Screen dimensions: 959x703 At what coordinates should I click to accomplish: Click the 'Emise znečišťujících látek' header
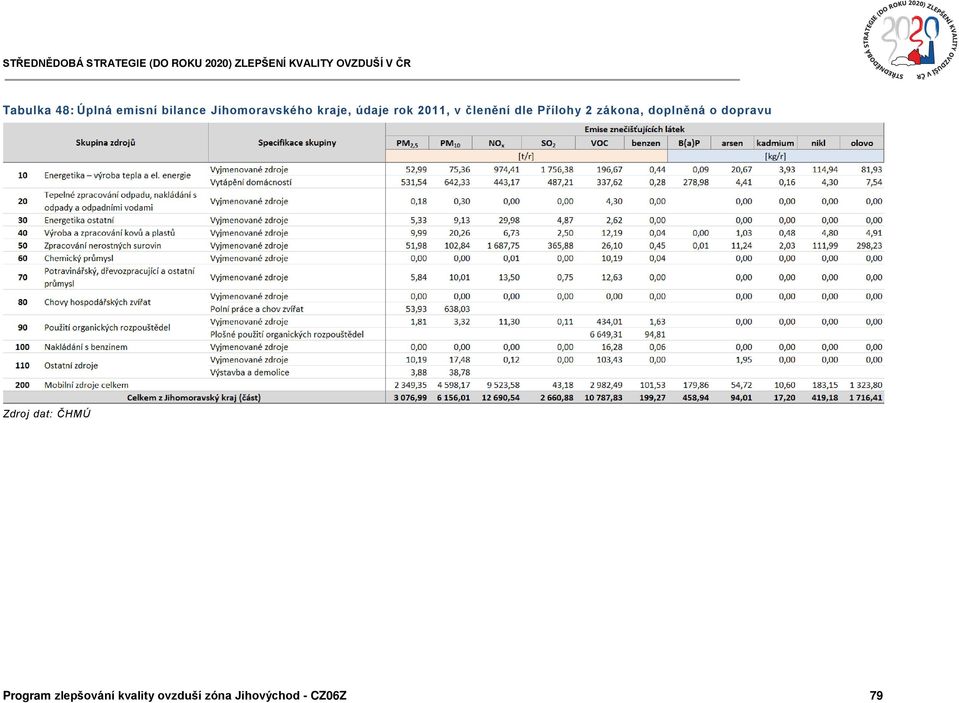click(x=634, y=129)
